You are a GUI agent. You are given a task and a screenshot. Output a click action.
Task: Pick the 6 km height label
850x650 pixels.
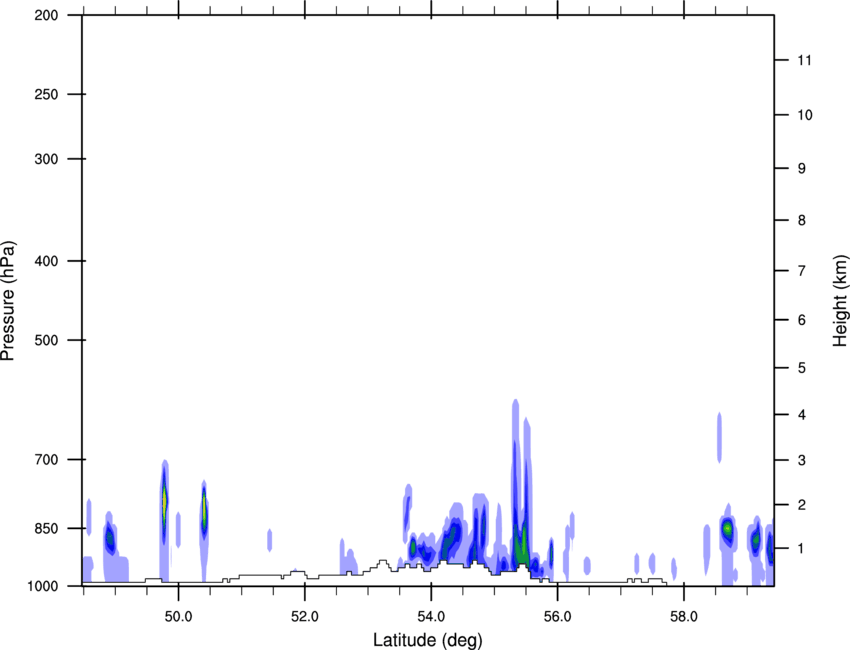(x=801, y=320)
